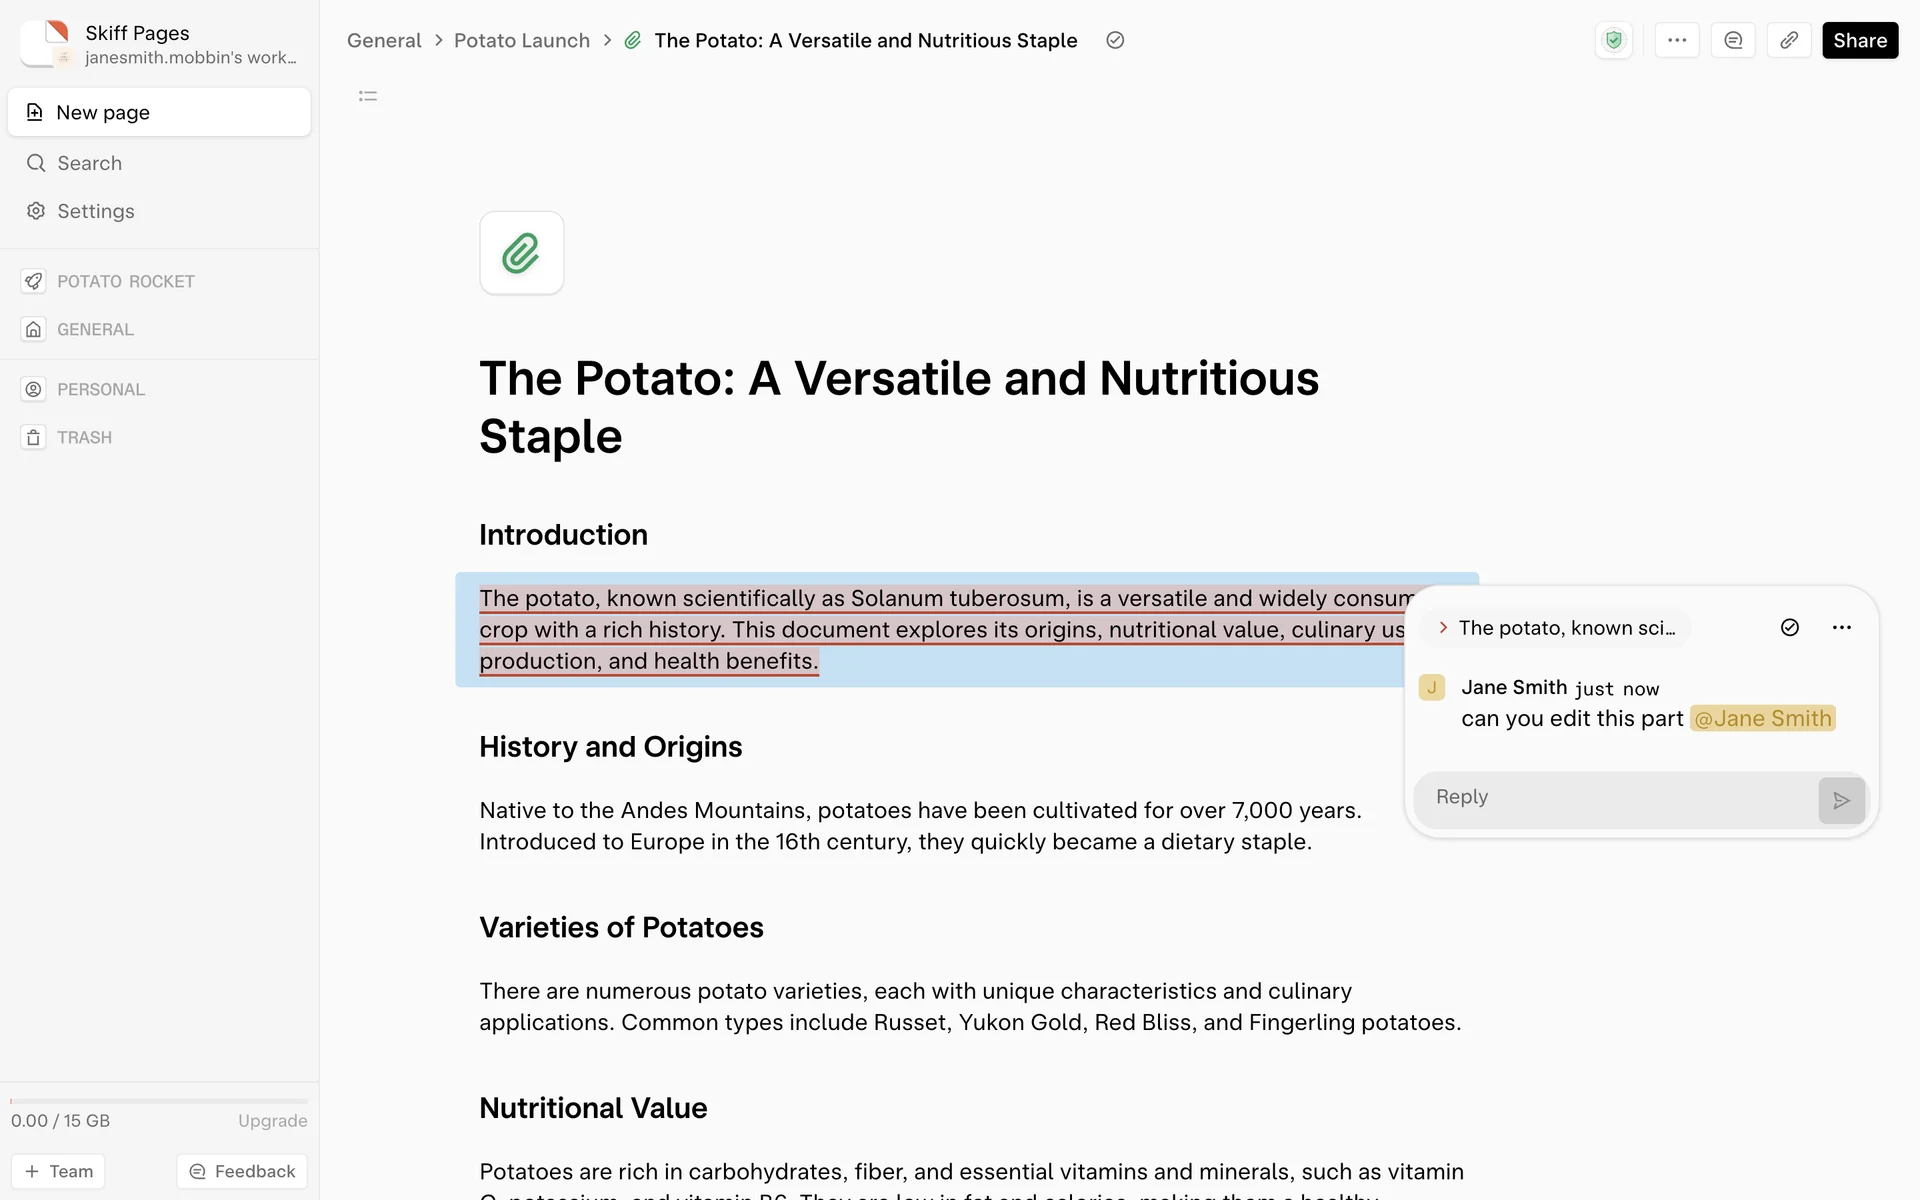Open the comments panel icon in header

click(1733, 40)
